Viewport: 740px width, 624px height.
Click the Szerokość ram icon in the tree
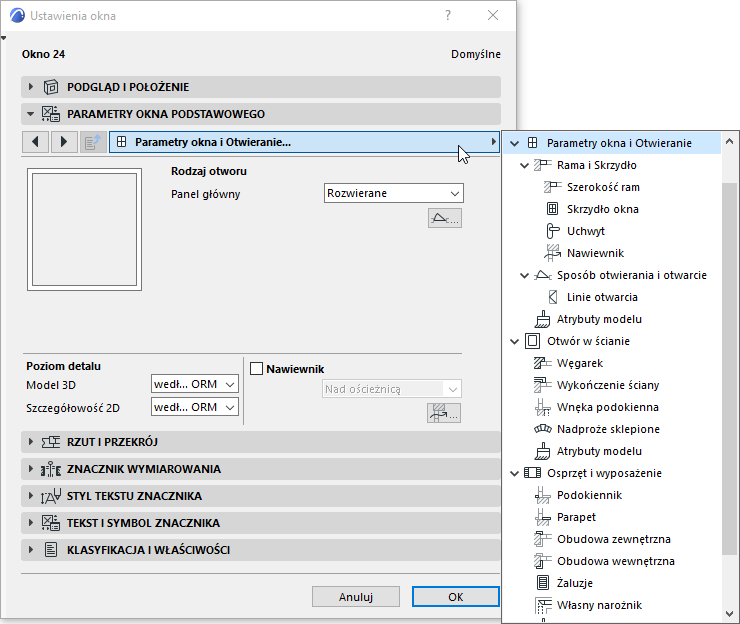click(x=552, y=187)
